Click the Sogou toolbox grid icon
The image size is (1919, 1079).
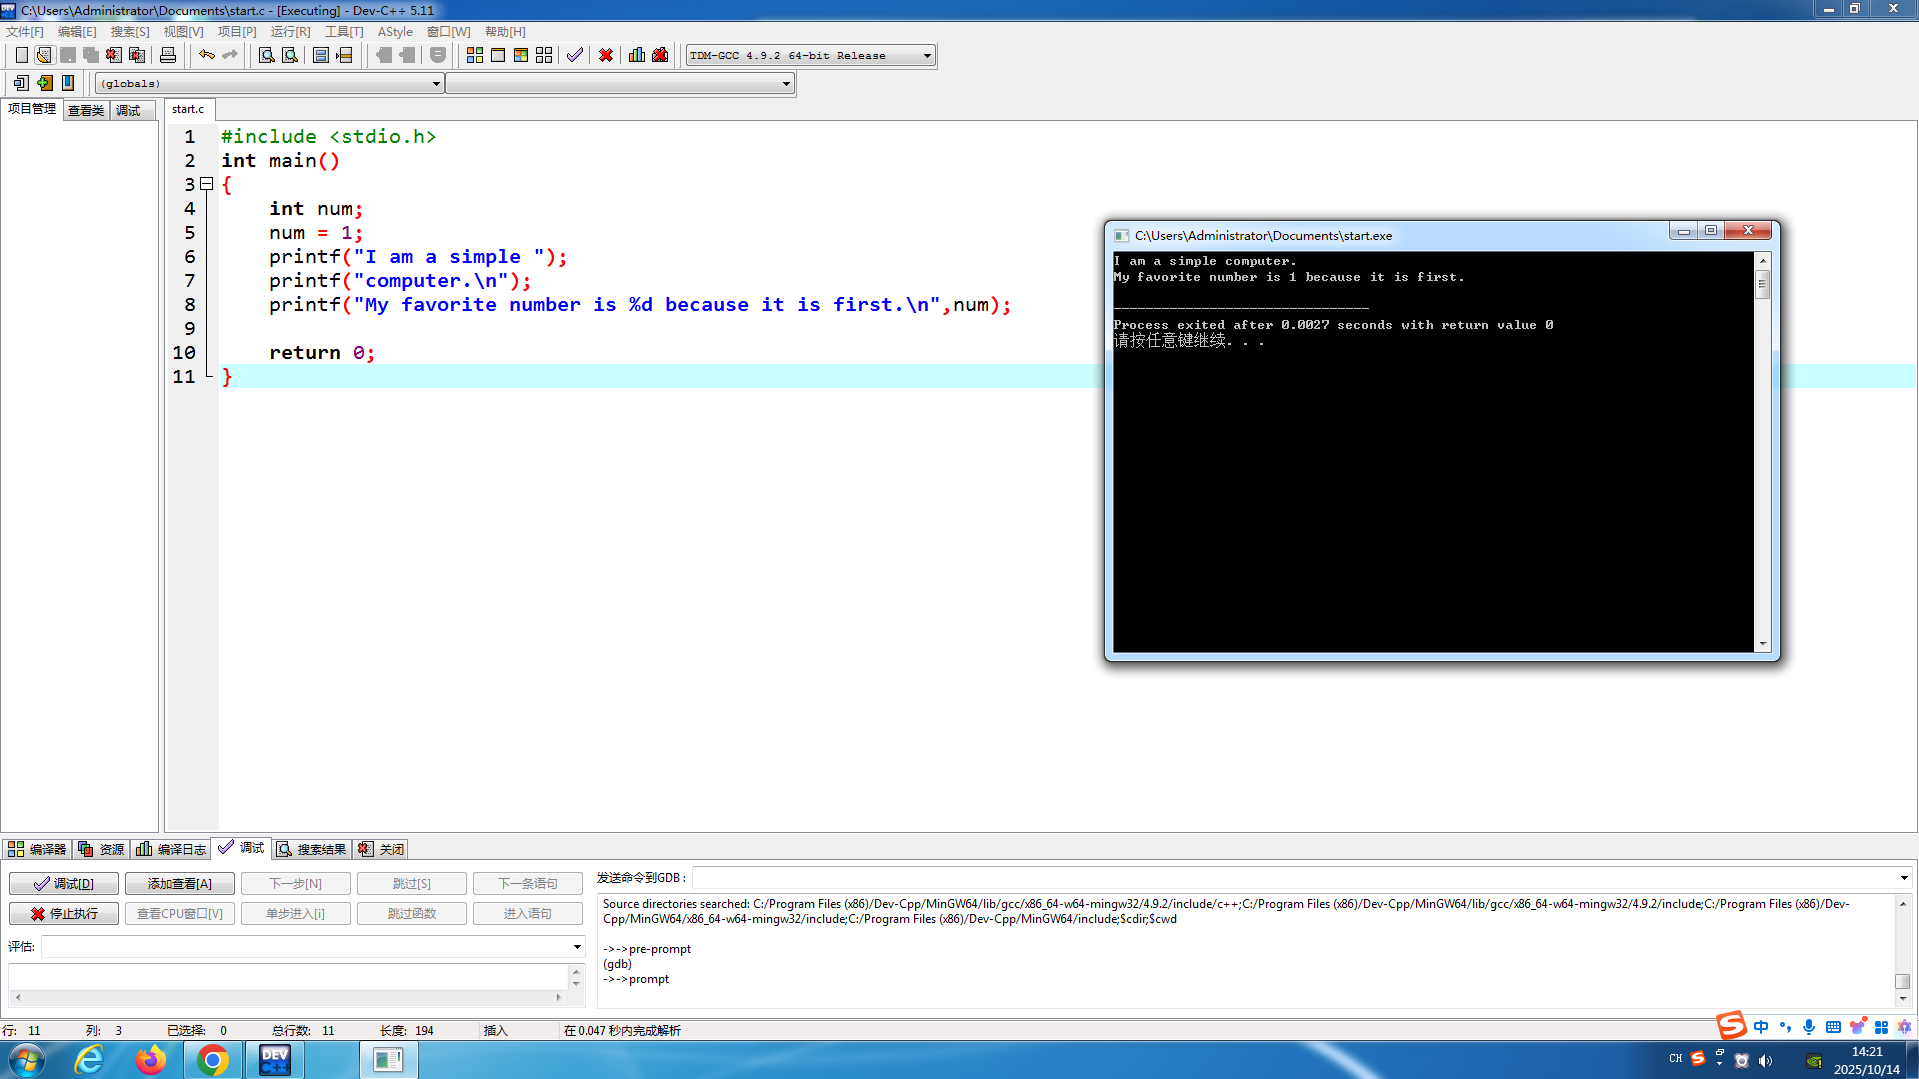[1881, 1027]
